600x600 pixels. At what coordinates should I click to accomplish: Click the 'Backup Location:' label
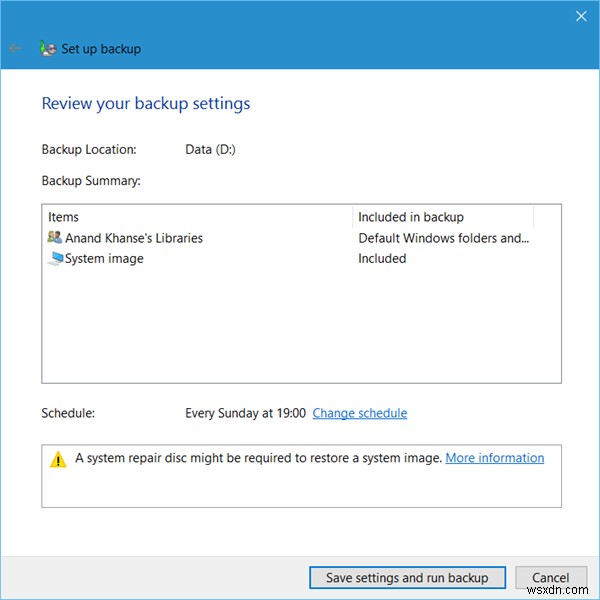(x=89, y=149)
